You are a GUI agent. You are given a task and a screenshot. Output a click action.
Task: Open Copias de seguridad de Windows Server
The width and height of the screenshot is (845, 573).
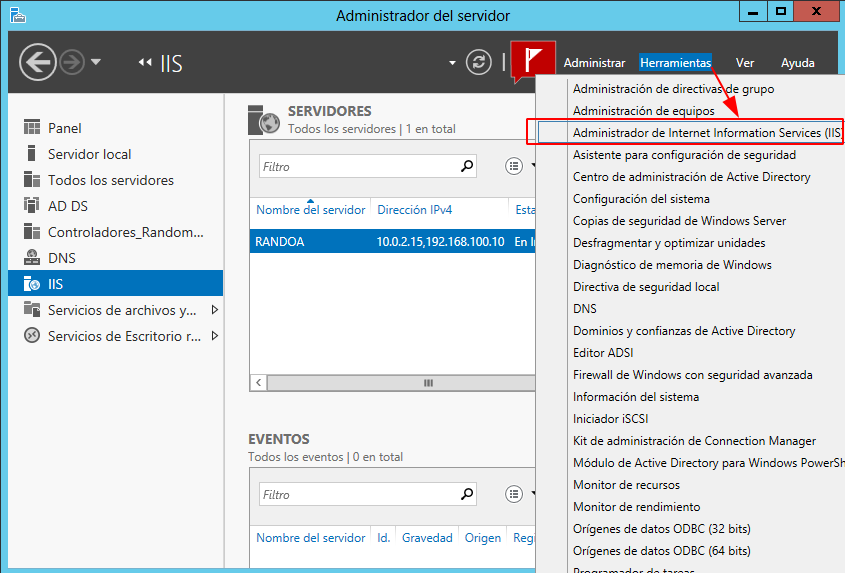pyautogui.click(x=679, y=221)
